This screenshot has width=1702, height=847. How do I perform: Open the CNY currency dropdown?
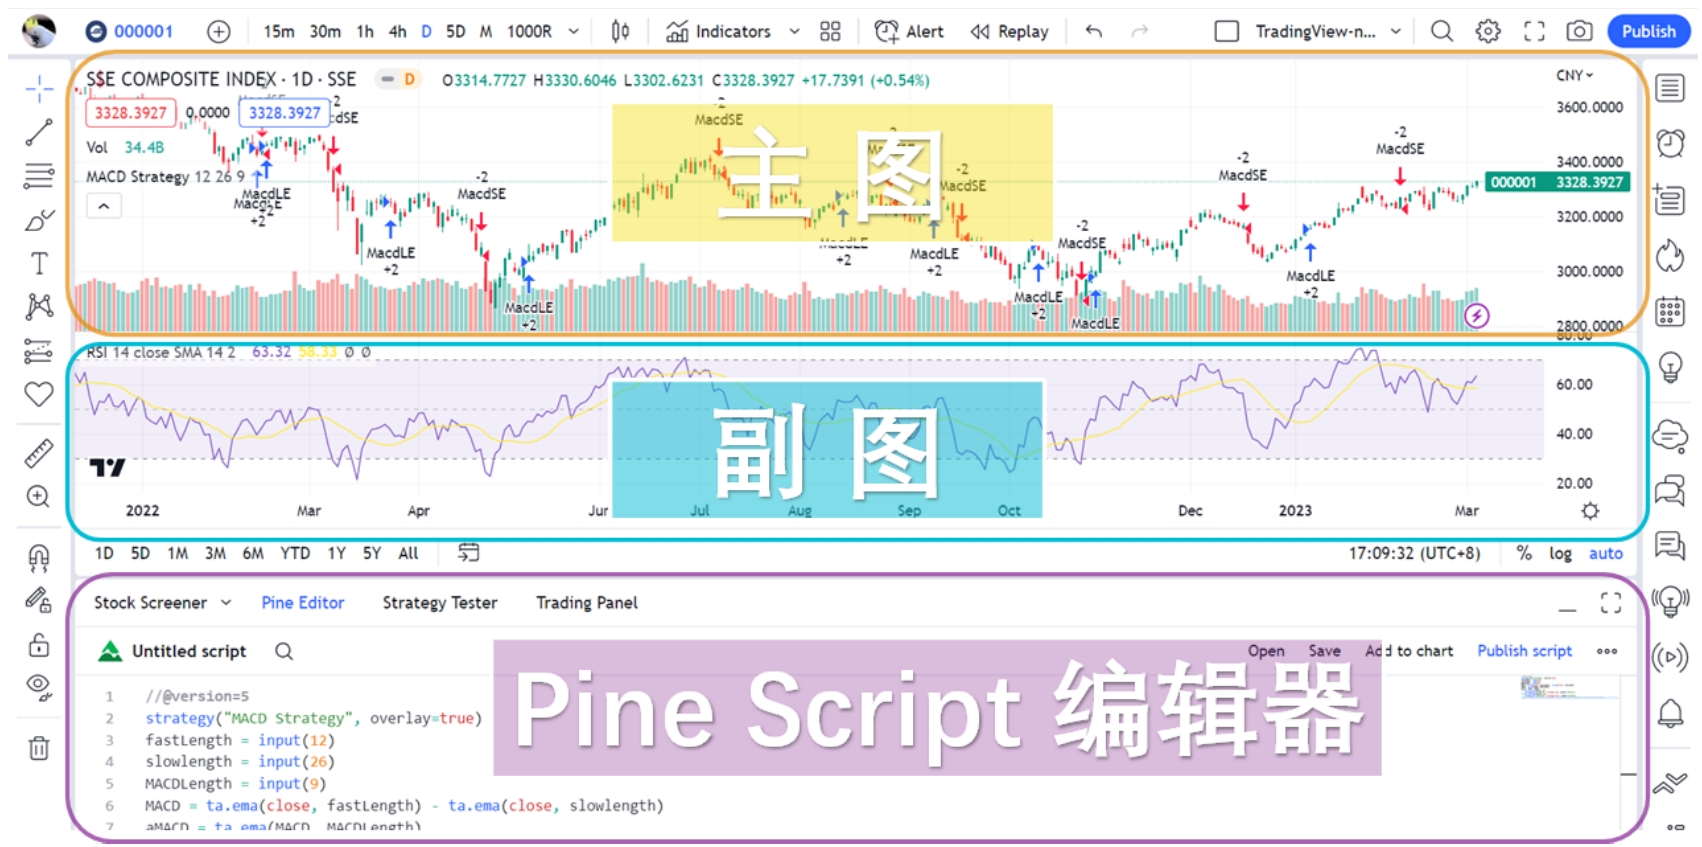[x=1575, y=75]
